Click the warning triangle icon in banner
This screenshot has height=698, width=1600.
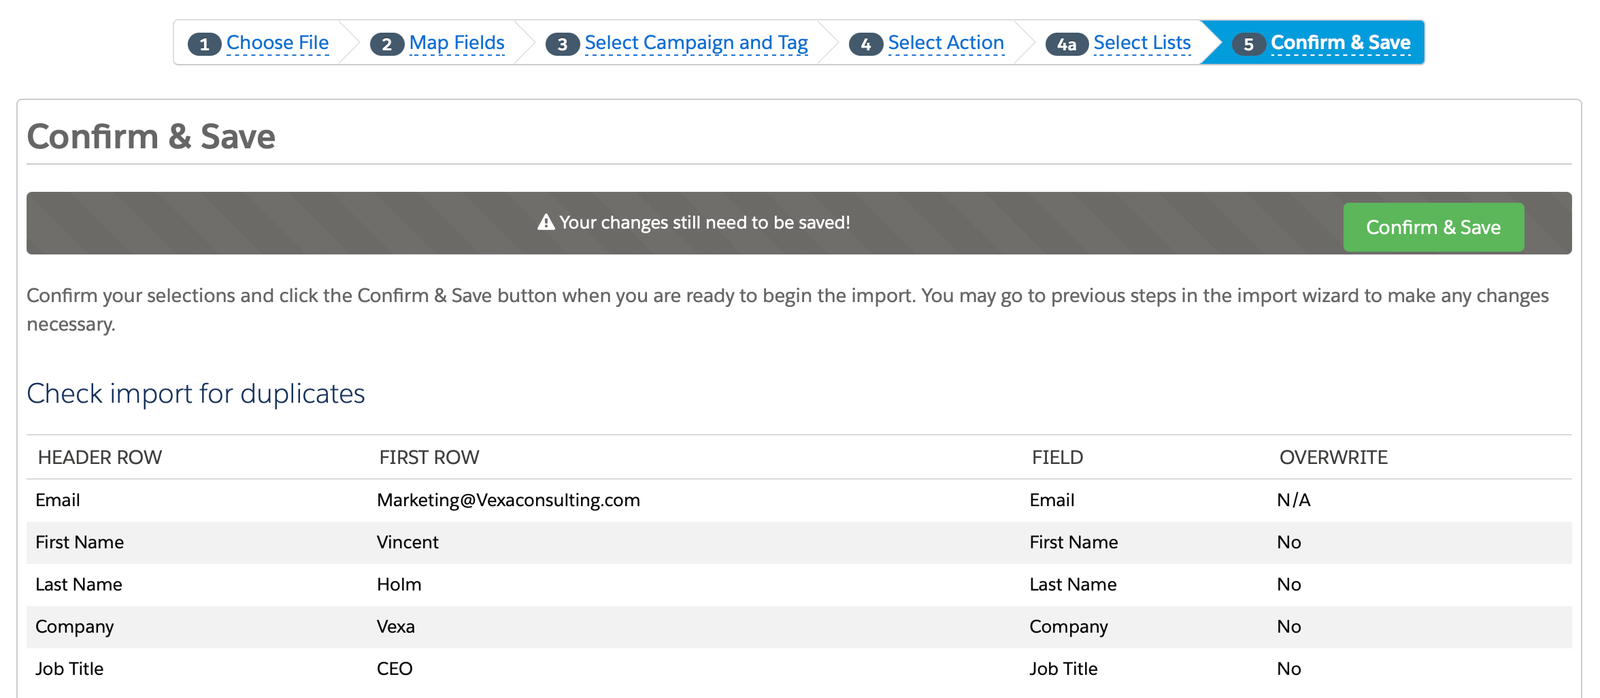click(x=546, y=222)
